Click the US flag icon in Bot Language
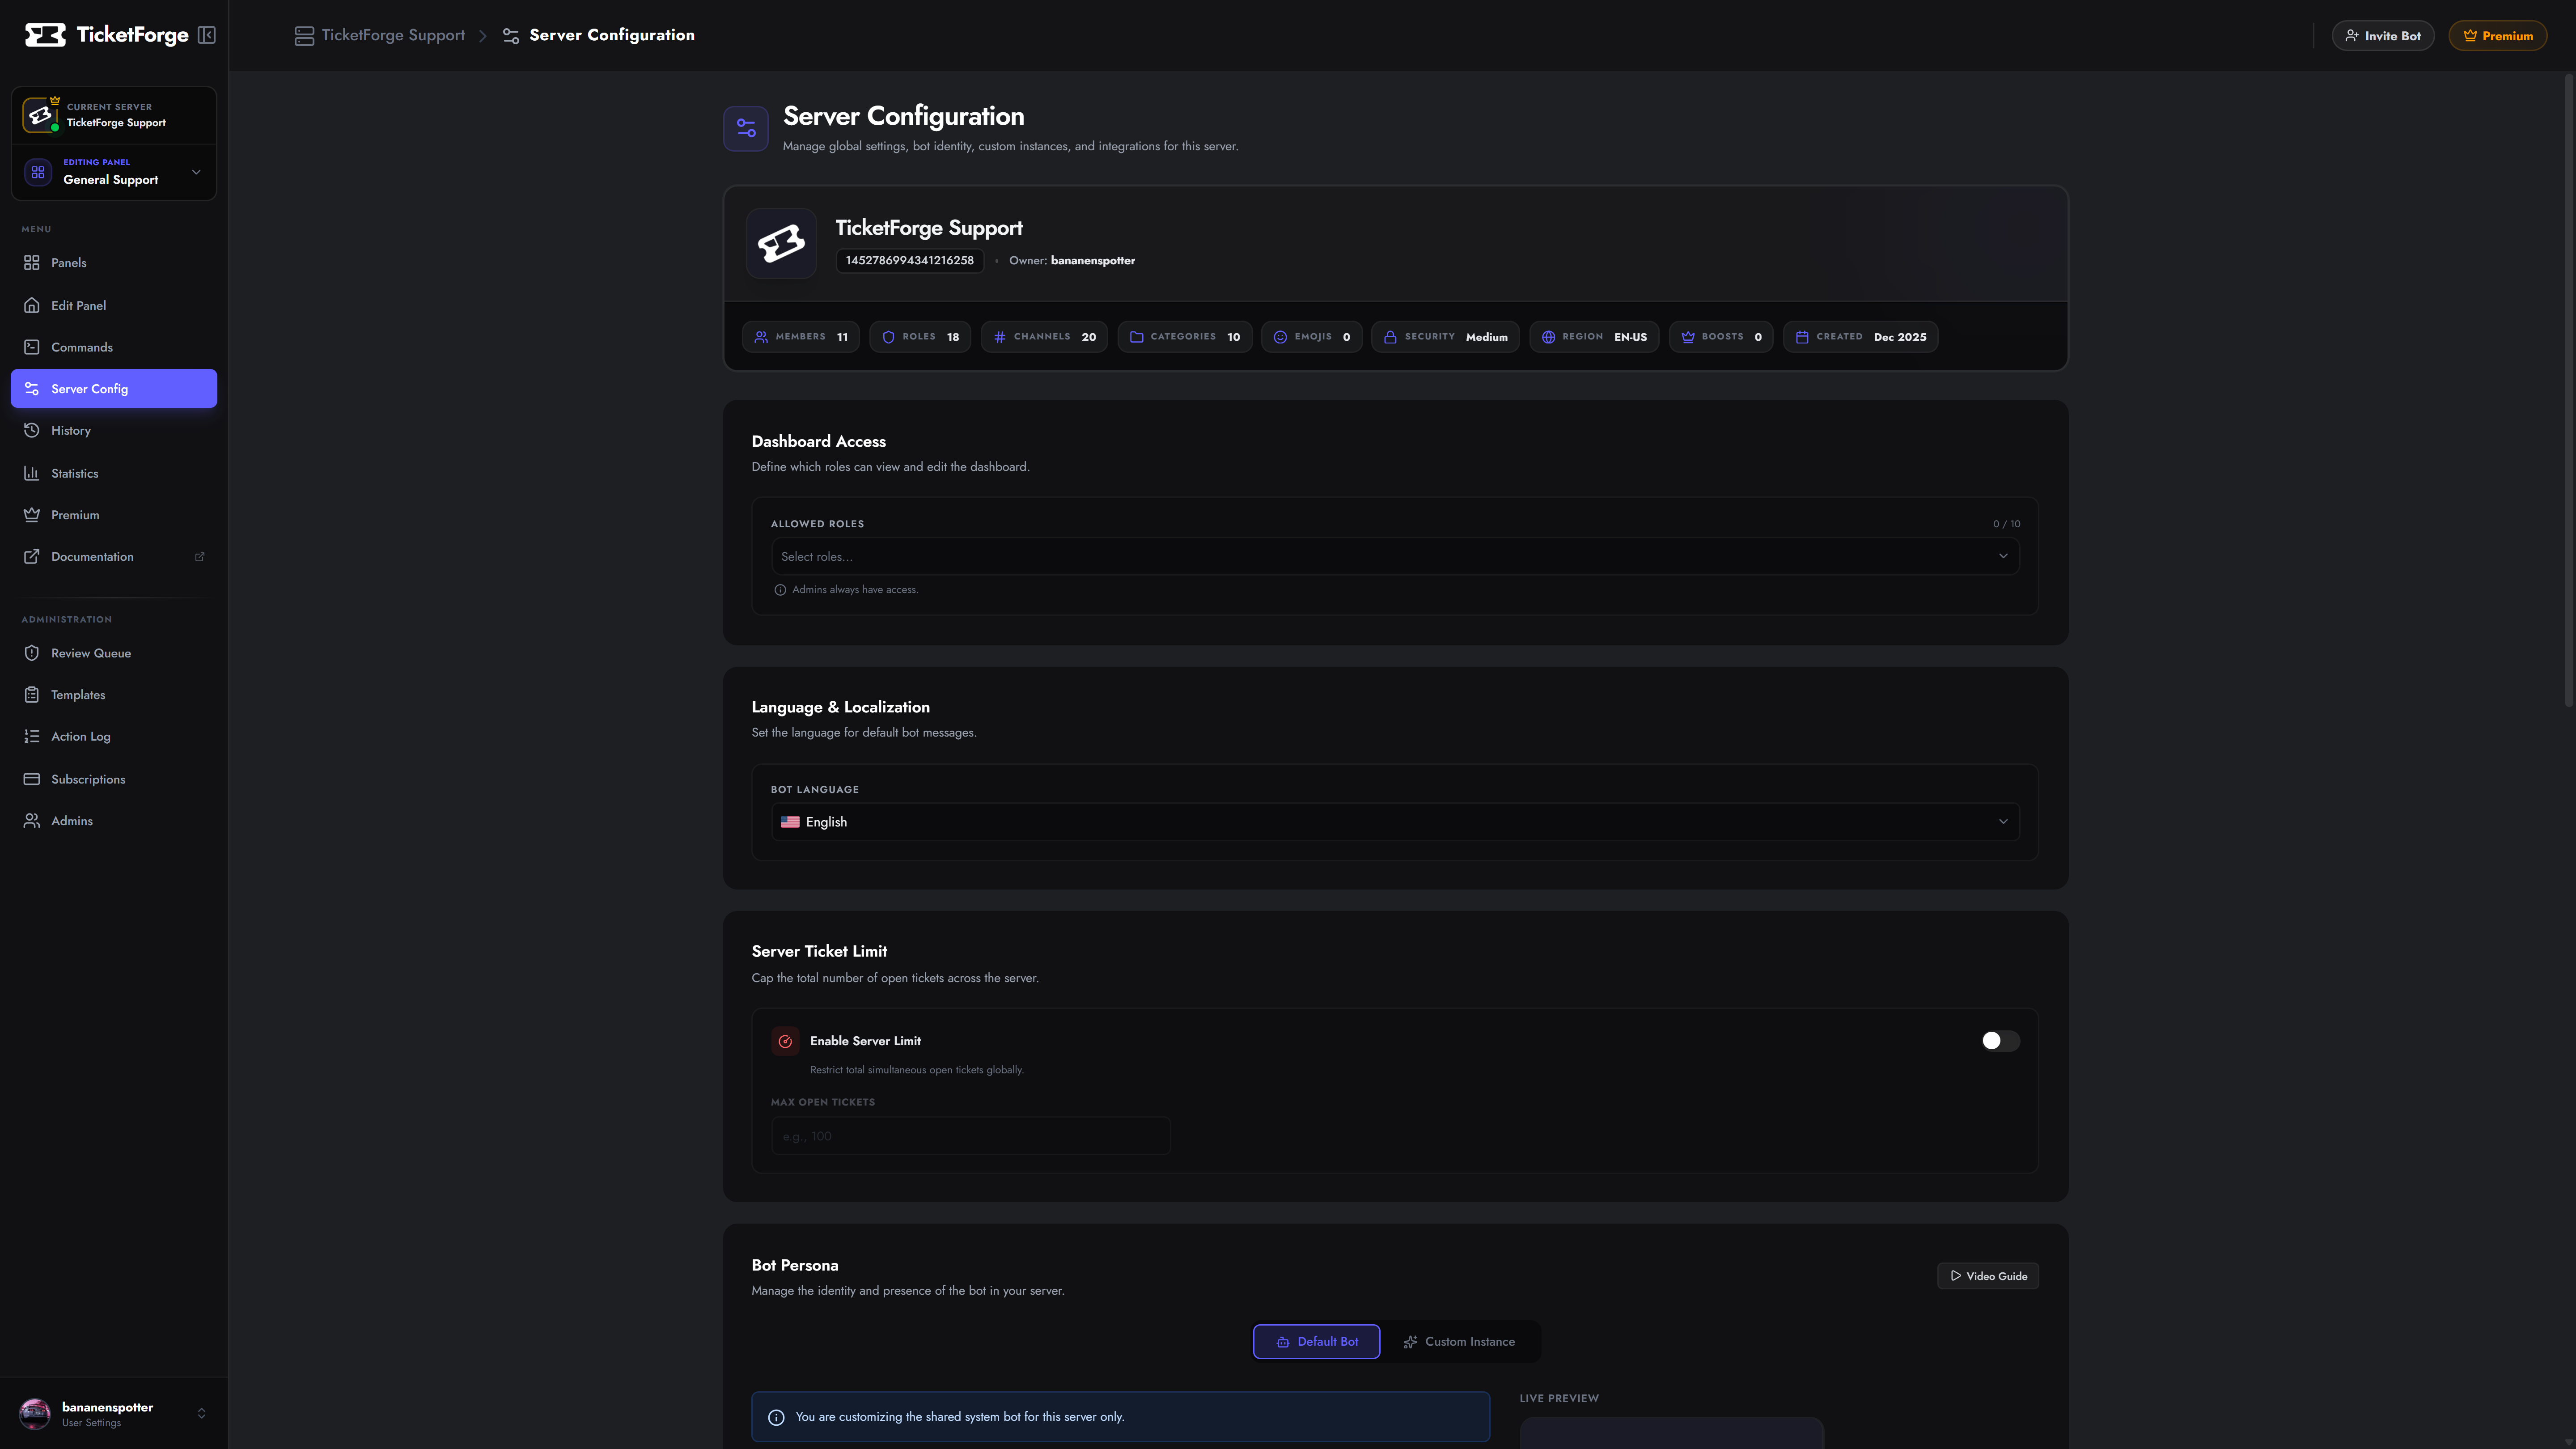The image size is (2576, 1449). click(790, 822)
